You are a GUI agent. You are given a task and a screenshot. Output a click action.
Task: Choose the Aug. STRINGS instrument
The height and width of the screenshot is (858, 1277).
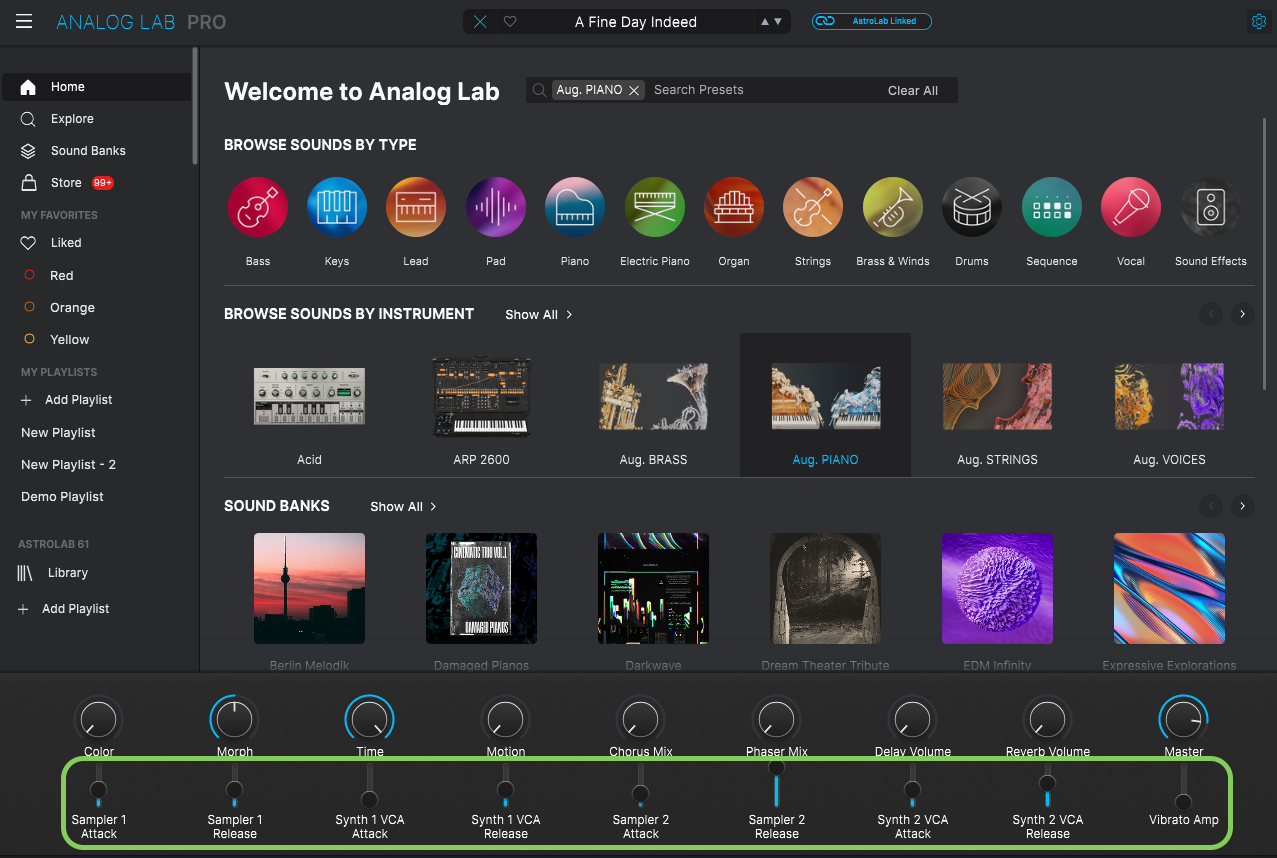coord(998,405)
